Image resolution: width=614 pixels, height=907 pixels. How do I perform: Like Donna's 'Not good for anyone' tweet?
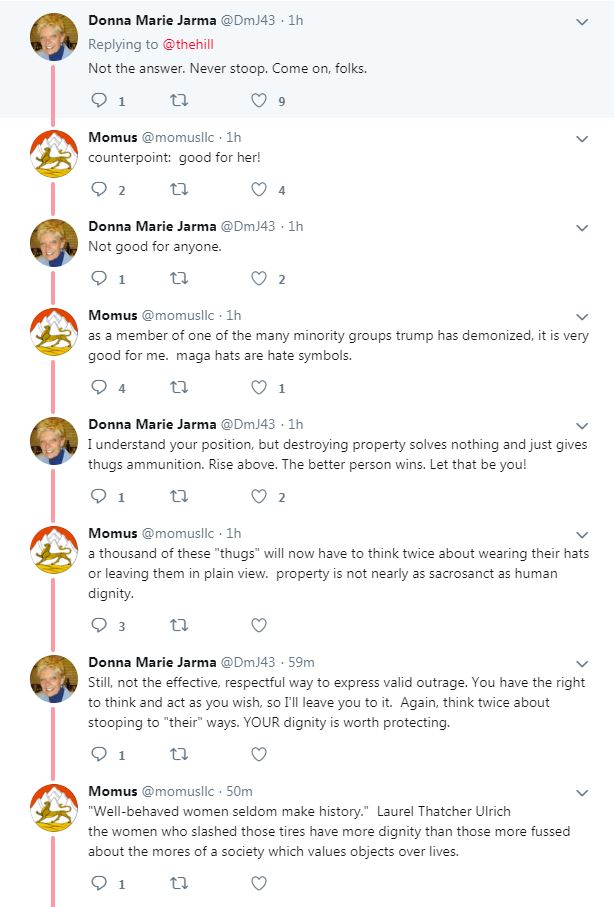259,278
